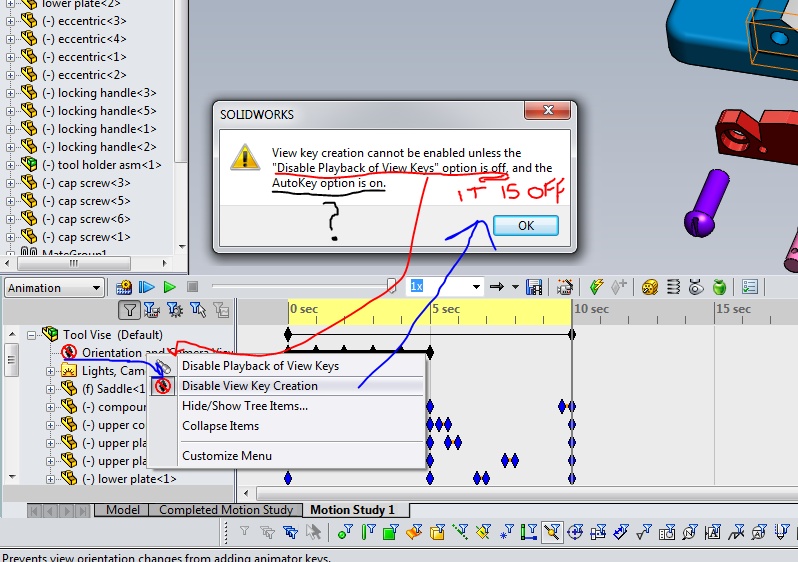The width and height of the screenshot is (798, 562).
Task: Open the Animation Wizard icon
Action: click(x=565, y=288)
